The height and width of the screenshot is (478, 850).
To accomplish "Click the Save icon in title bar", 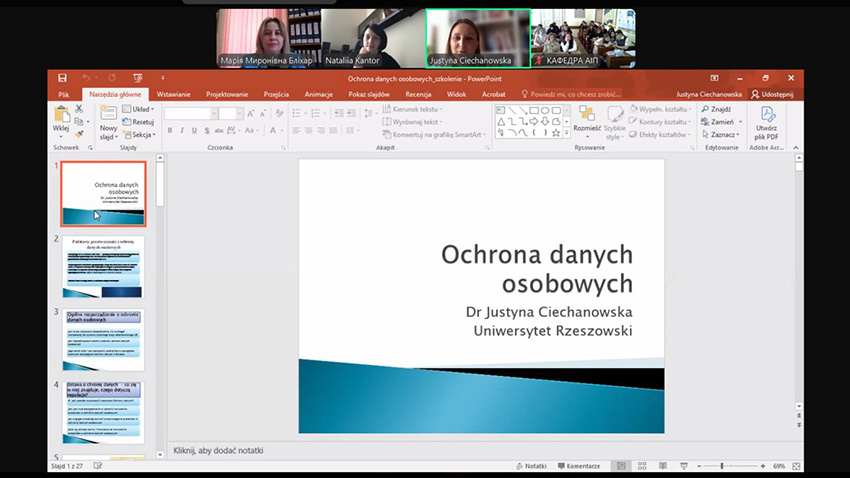I will pyautogui.click(x=62, y=78).
